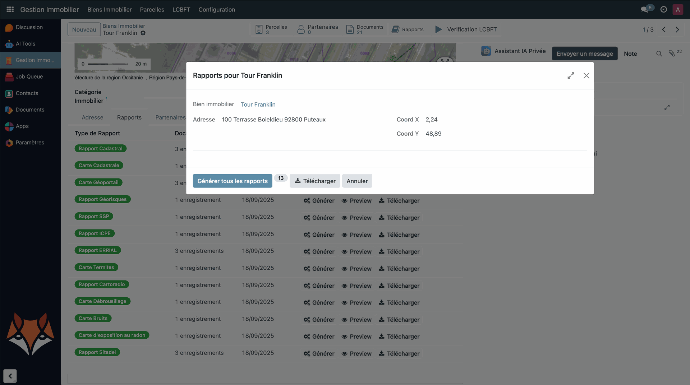Launch Vérification LCBFT action
The image size is (690, 385).
466,29
